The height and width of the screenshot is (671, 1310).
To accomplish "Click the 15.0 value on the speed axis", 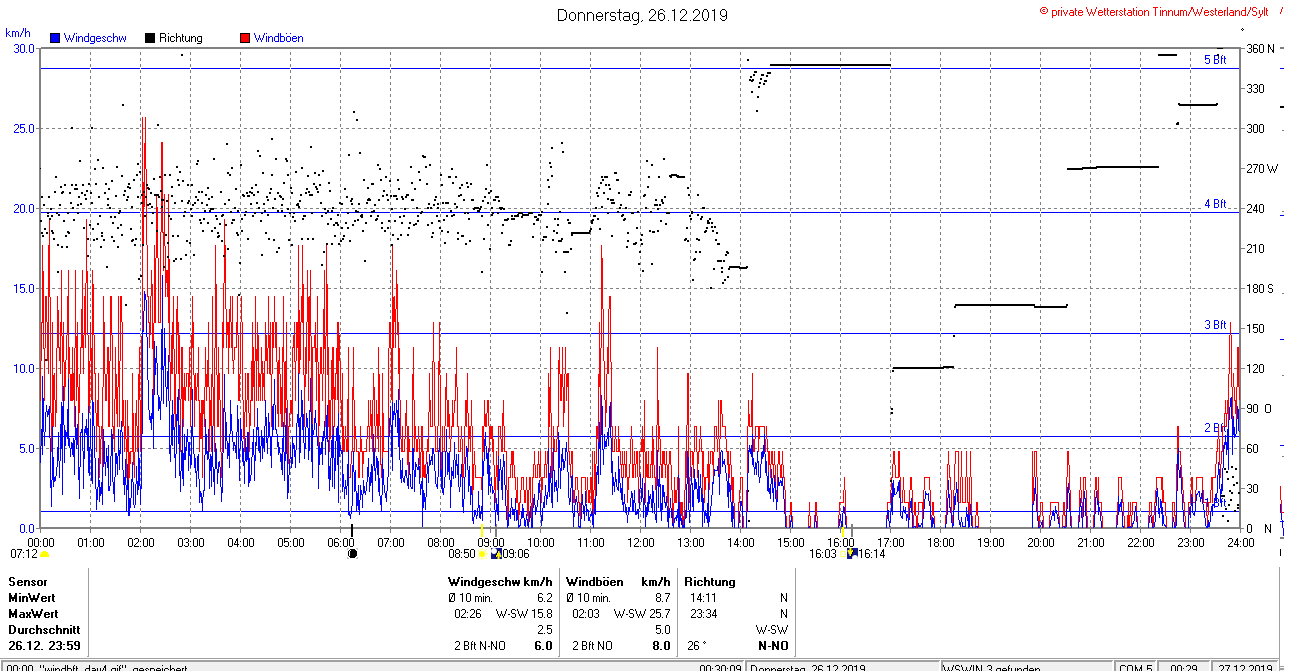I will (23, 288).
